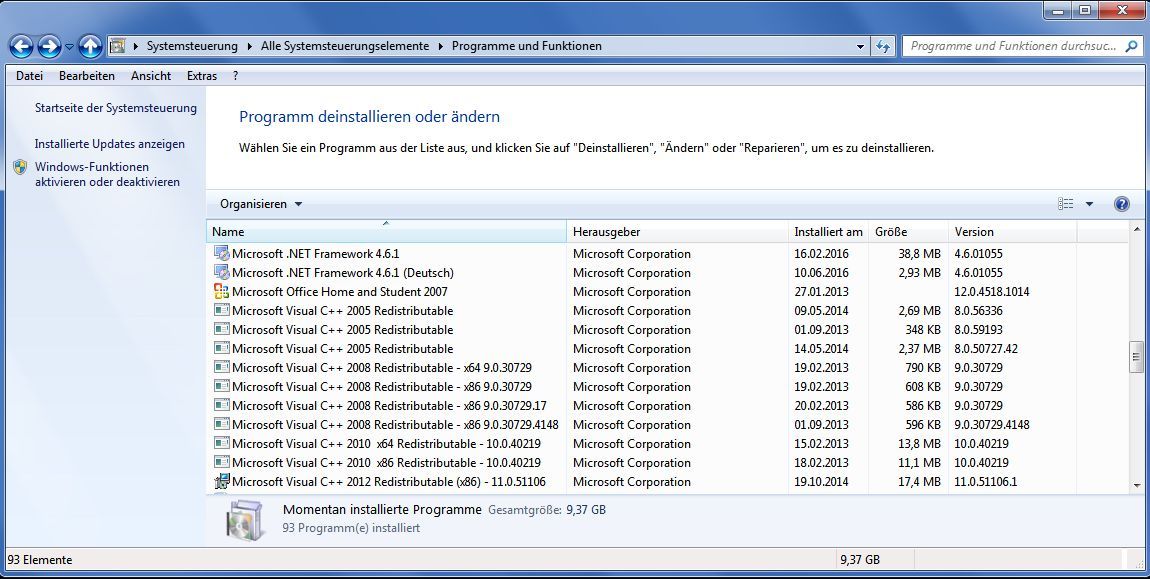The height and width of the screenshot is (579, 1150).
Task: Open Startseite der Systemsteuerung link
Action: coord(115,108)
